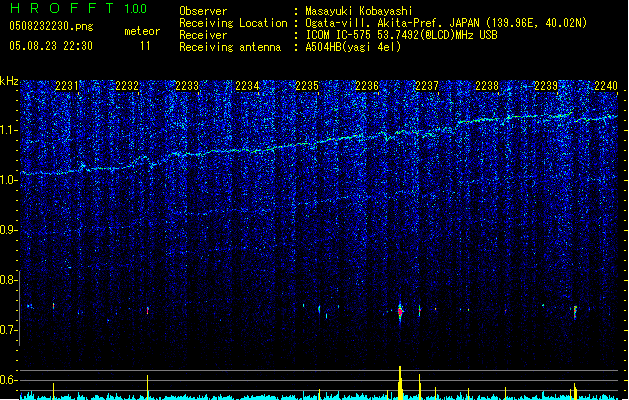
Task: Click the 0.7 kHz frequency label
Action: [8, 330]
